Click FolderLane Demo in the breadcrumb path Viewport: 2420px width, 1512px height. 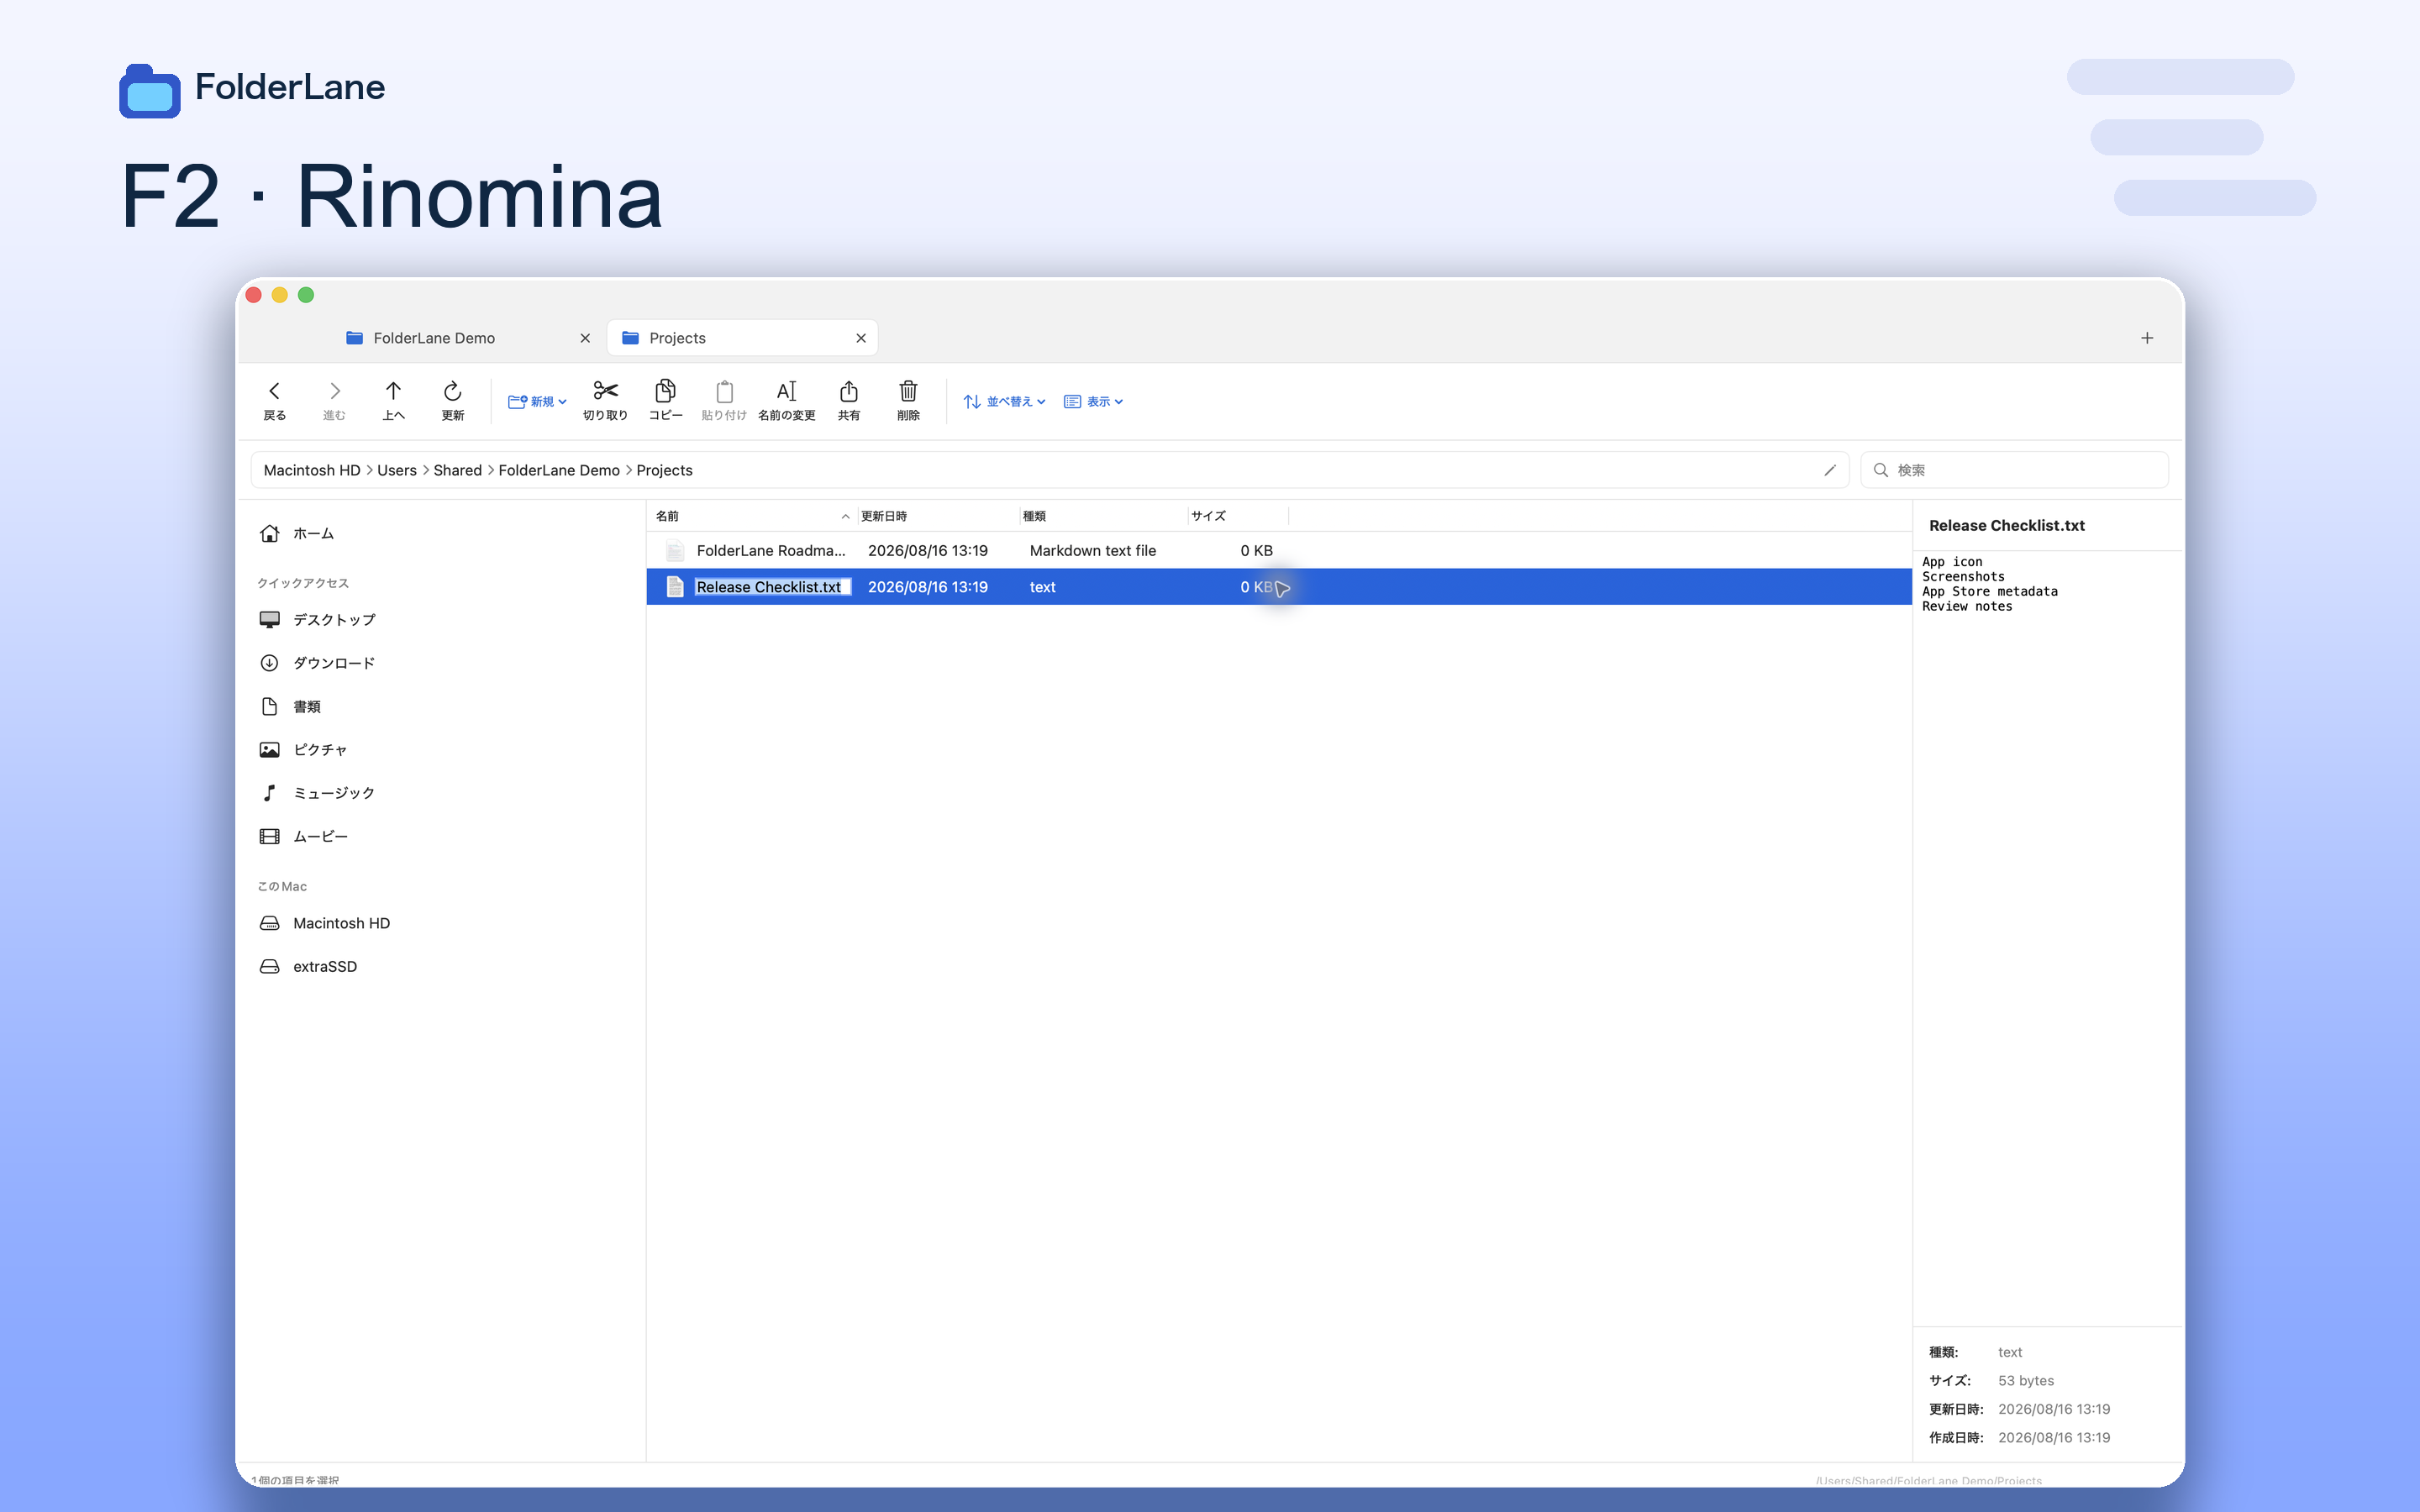[559, 470]
